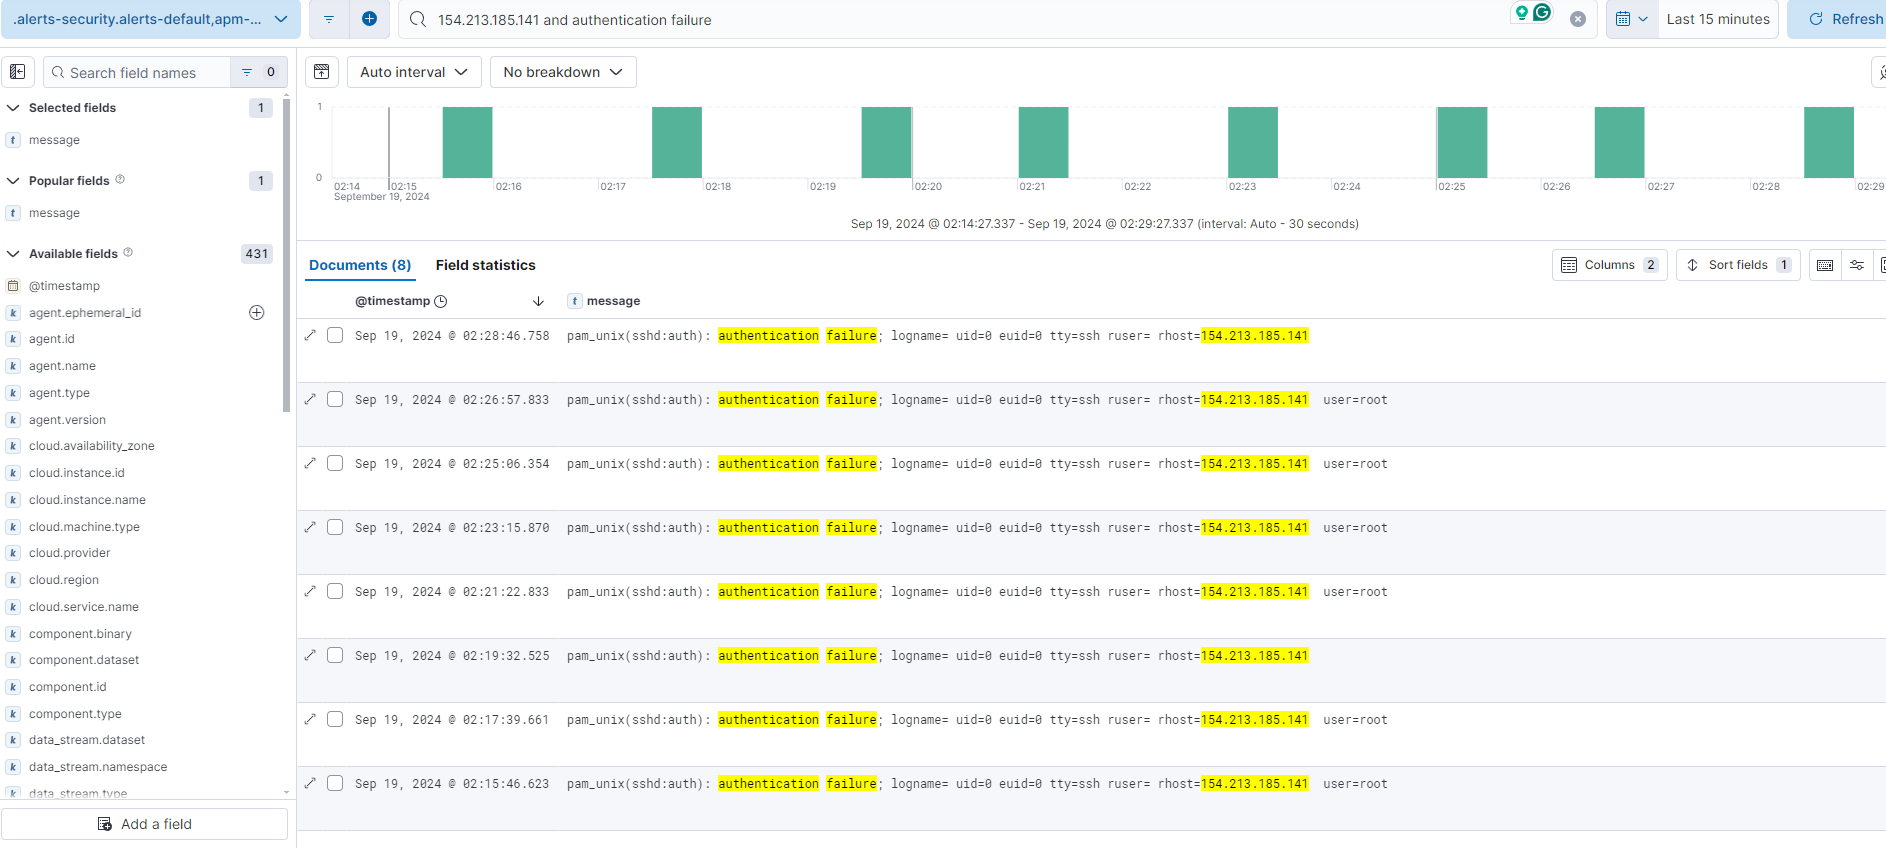The image size is (1886, 848).
Task: Click the histogram bar at 02:21
Action: [1043, 142]
